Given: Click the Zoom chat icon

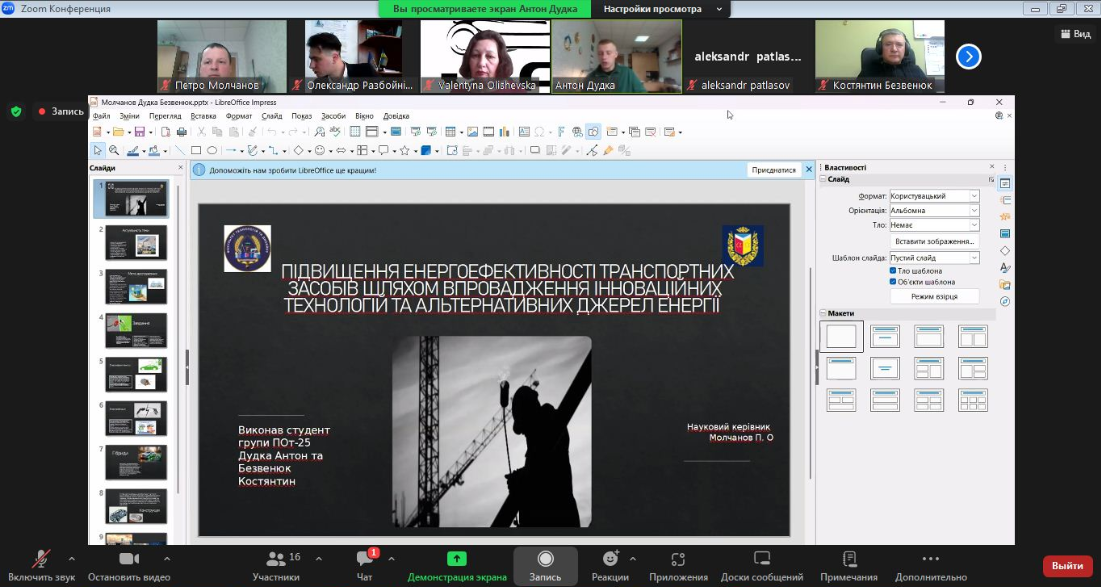Looking at the screenshot, I should tap(365, 559).
